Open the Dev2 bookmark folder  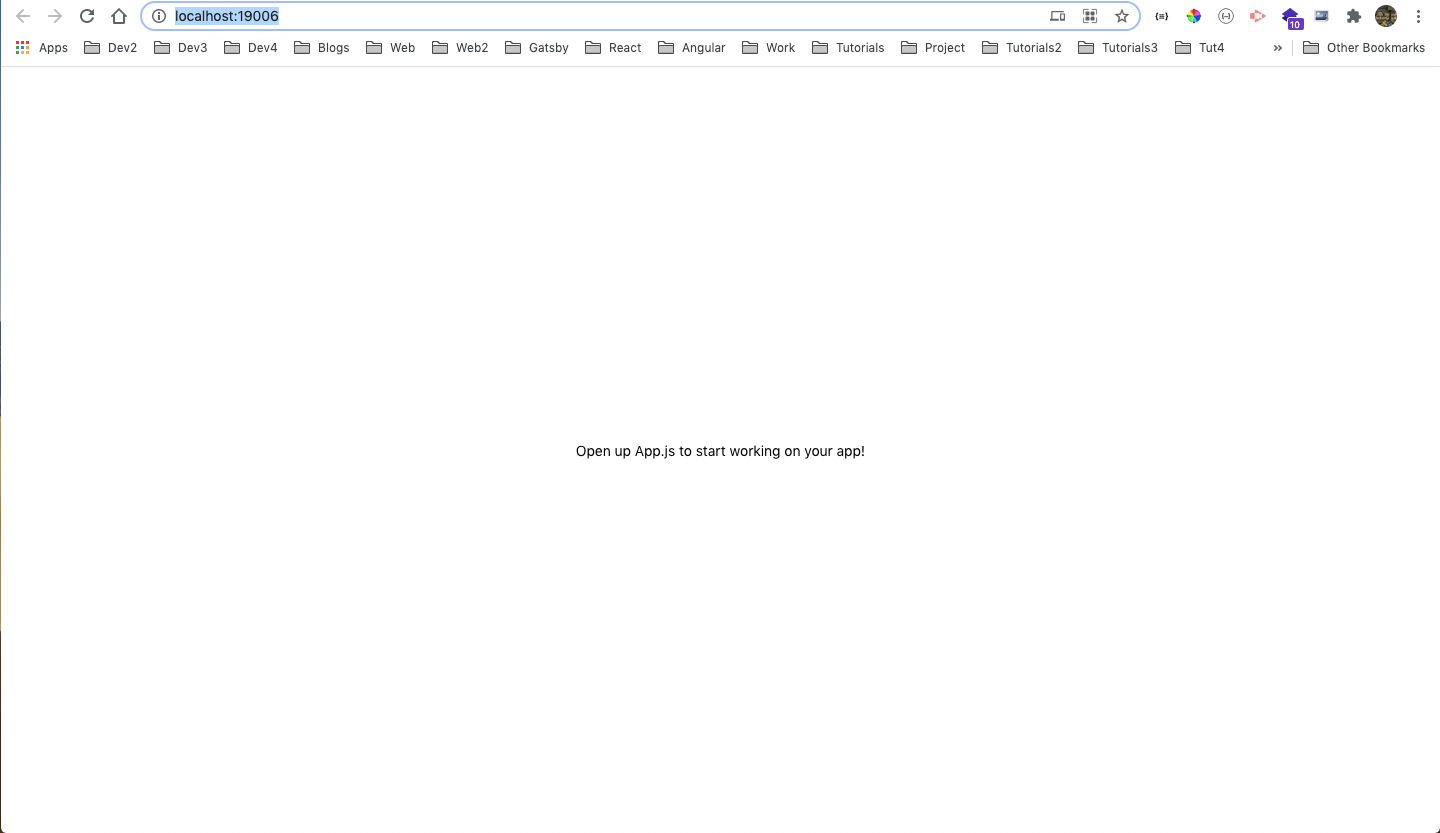[111, 48]
